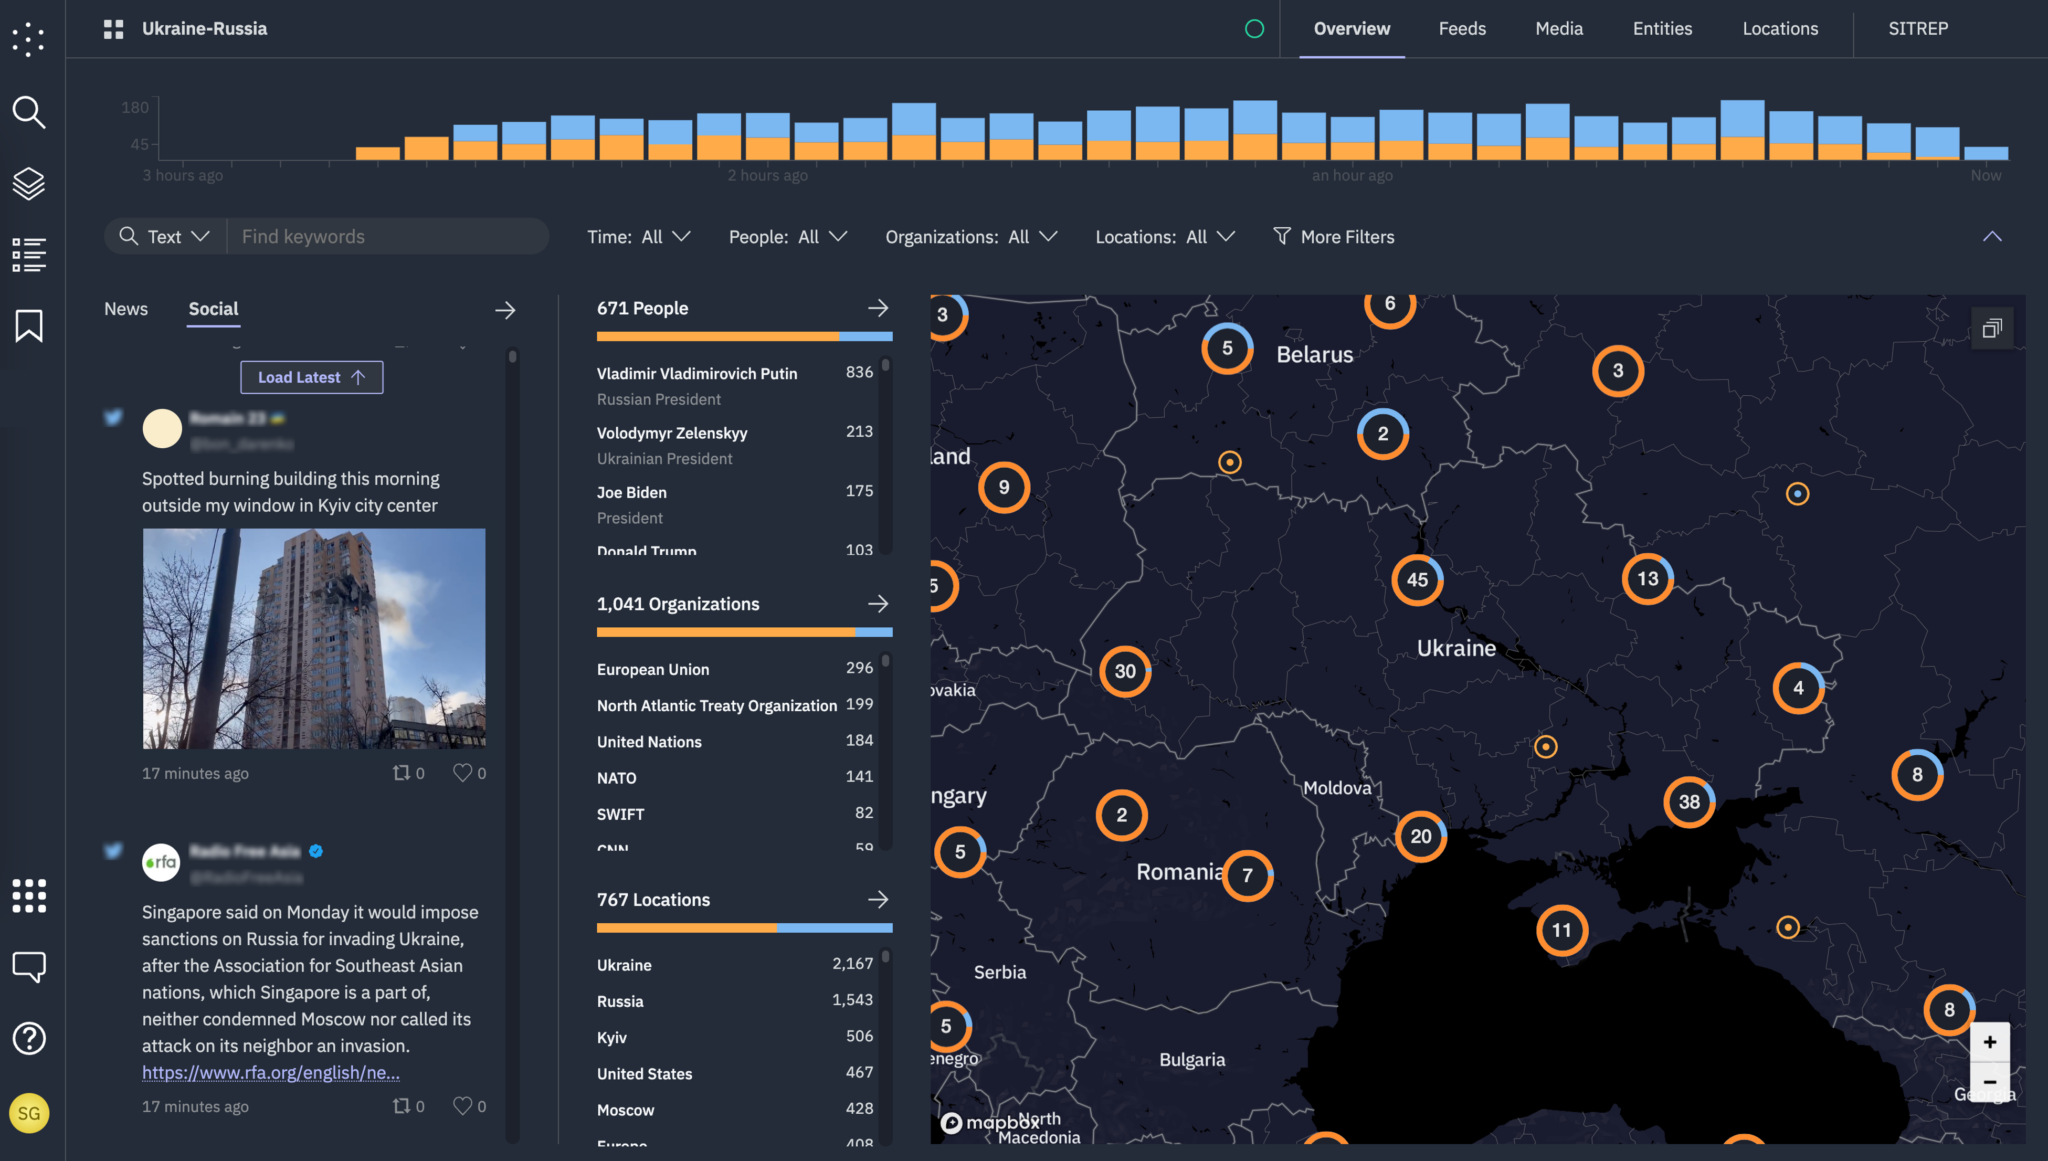Screen dimensions: 2048x1161
Task: Open the list view icon in the sidebar
Action: (x=29, y=254)
